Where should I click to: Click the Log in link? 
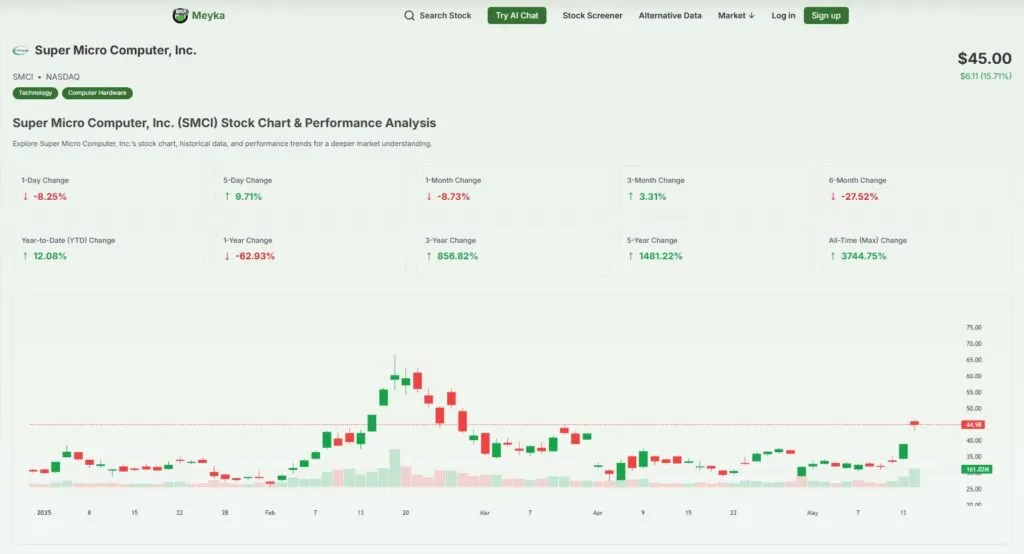(x=783, y=15)
